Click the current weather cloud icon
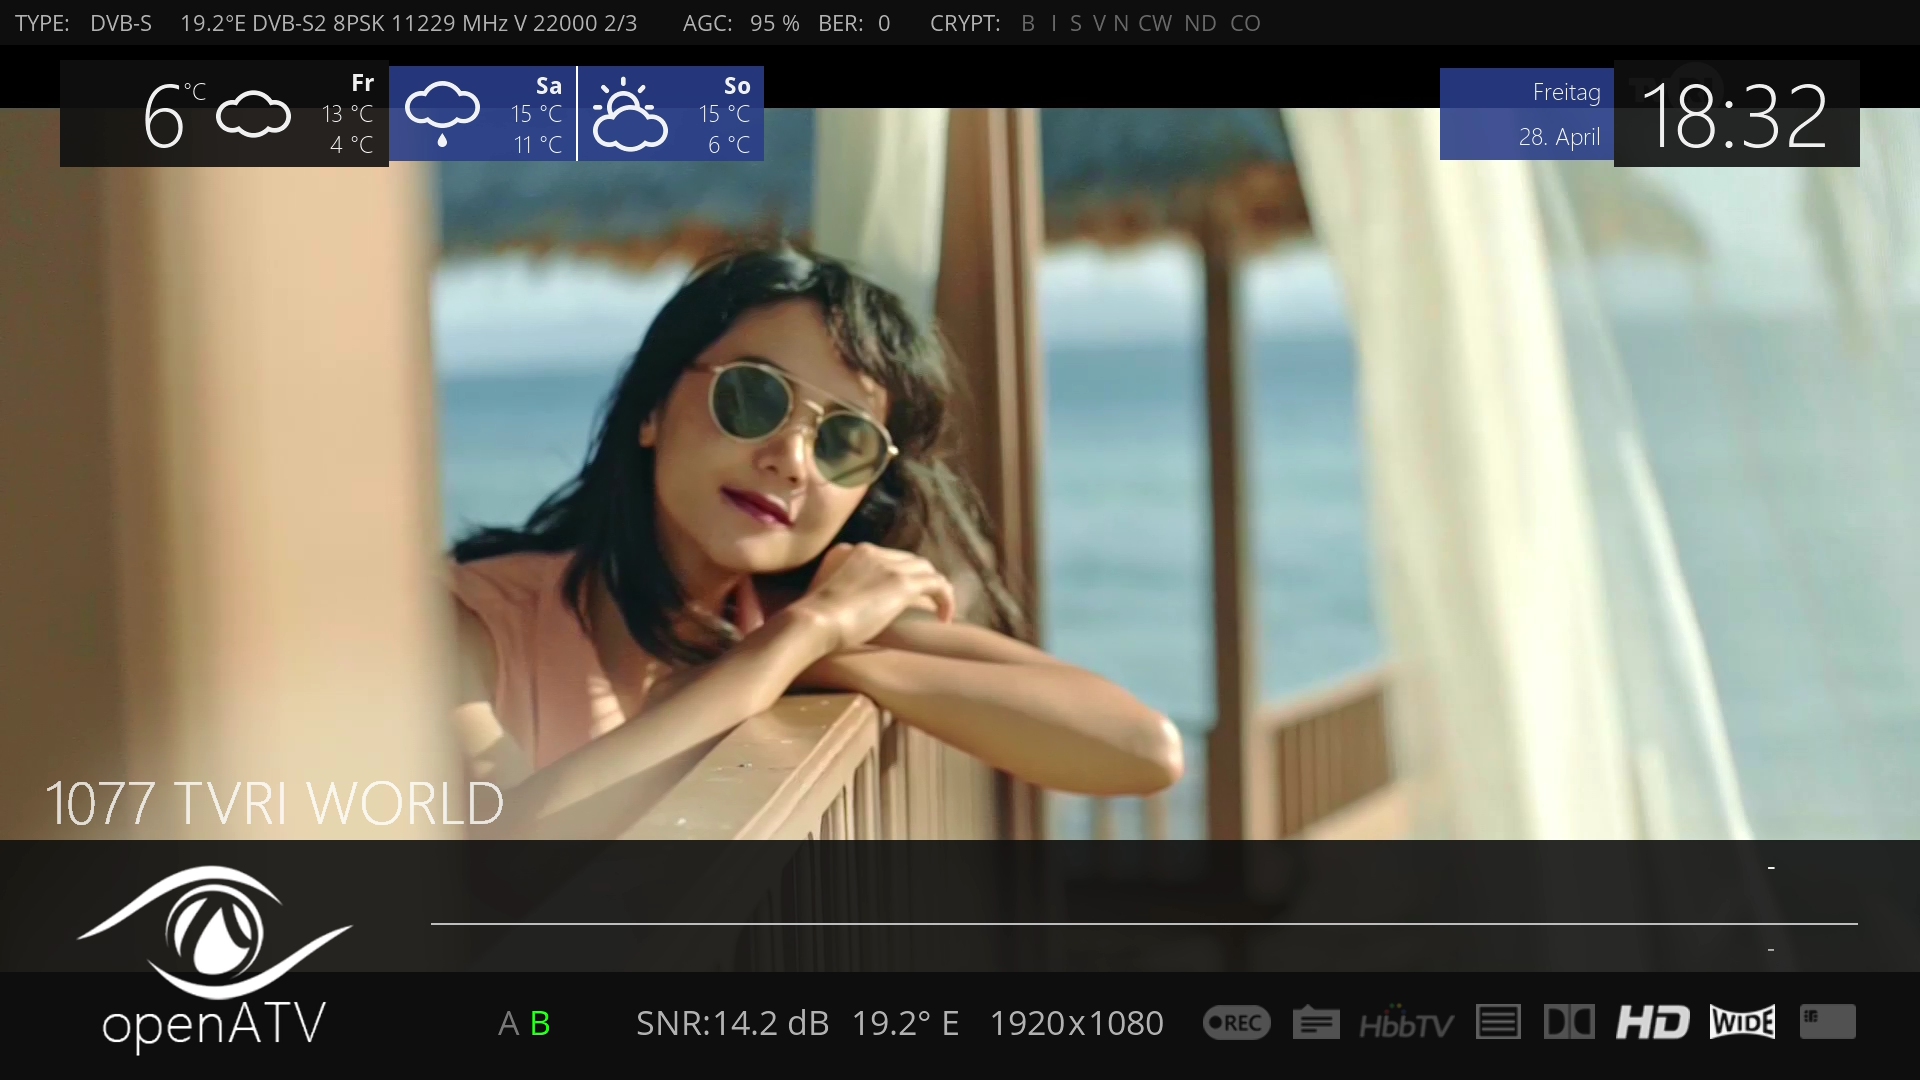The image size is (1920, 1080). 253,114
